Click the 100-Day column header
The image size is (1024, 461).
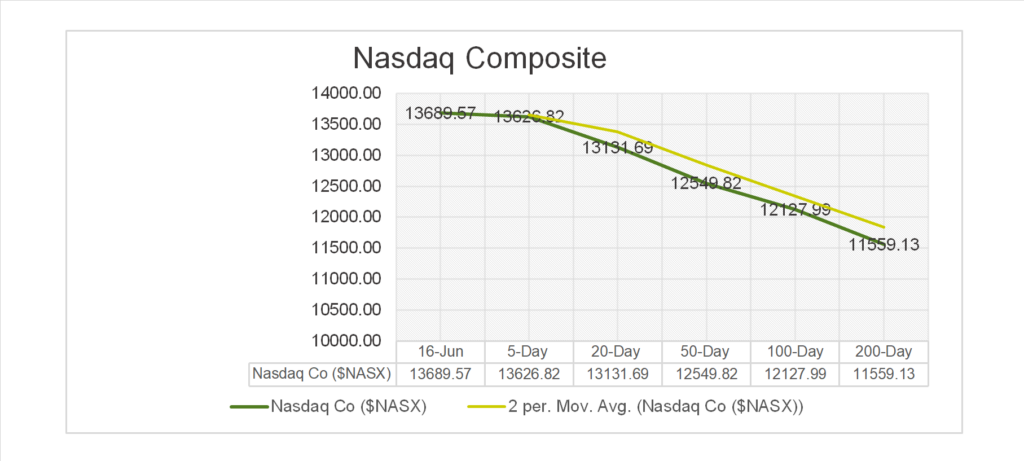click(795, 353)
